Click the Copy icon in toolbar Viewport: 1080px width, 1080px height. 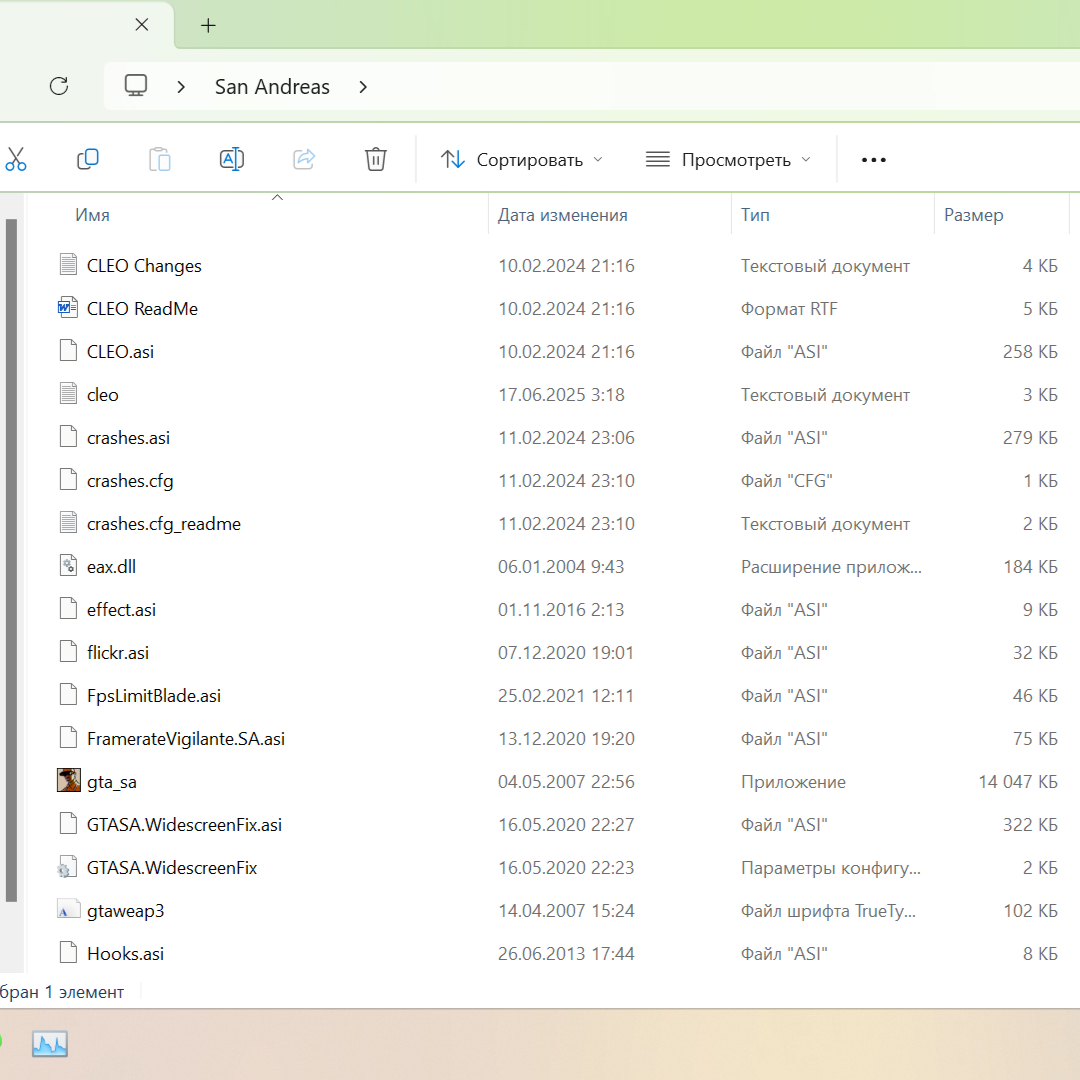coord(88,159)
